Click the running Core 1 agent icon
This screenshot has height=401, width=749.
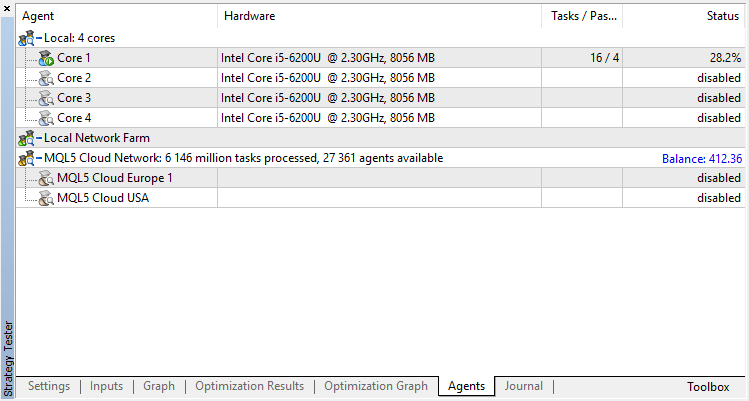pyautogui.click(x=46, y=58)
